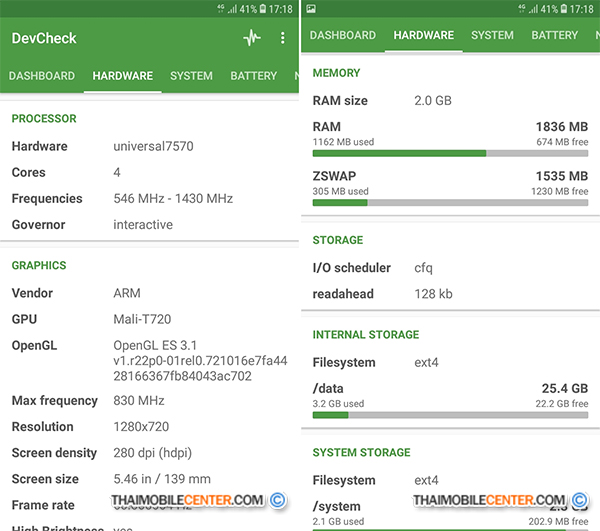Tap the GPU value Mali-T720
Screen dimensions: 600x531
click(142, 319)
